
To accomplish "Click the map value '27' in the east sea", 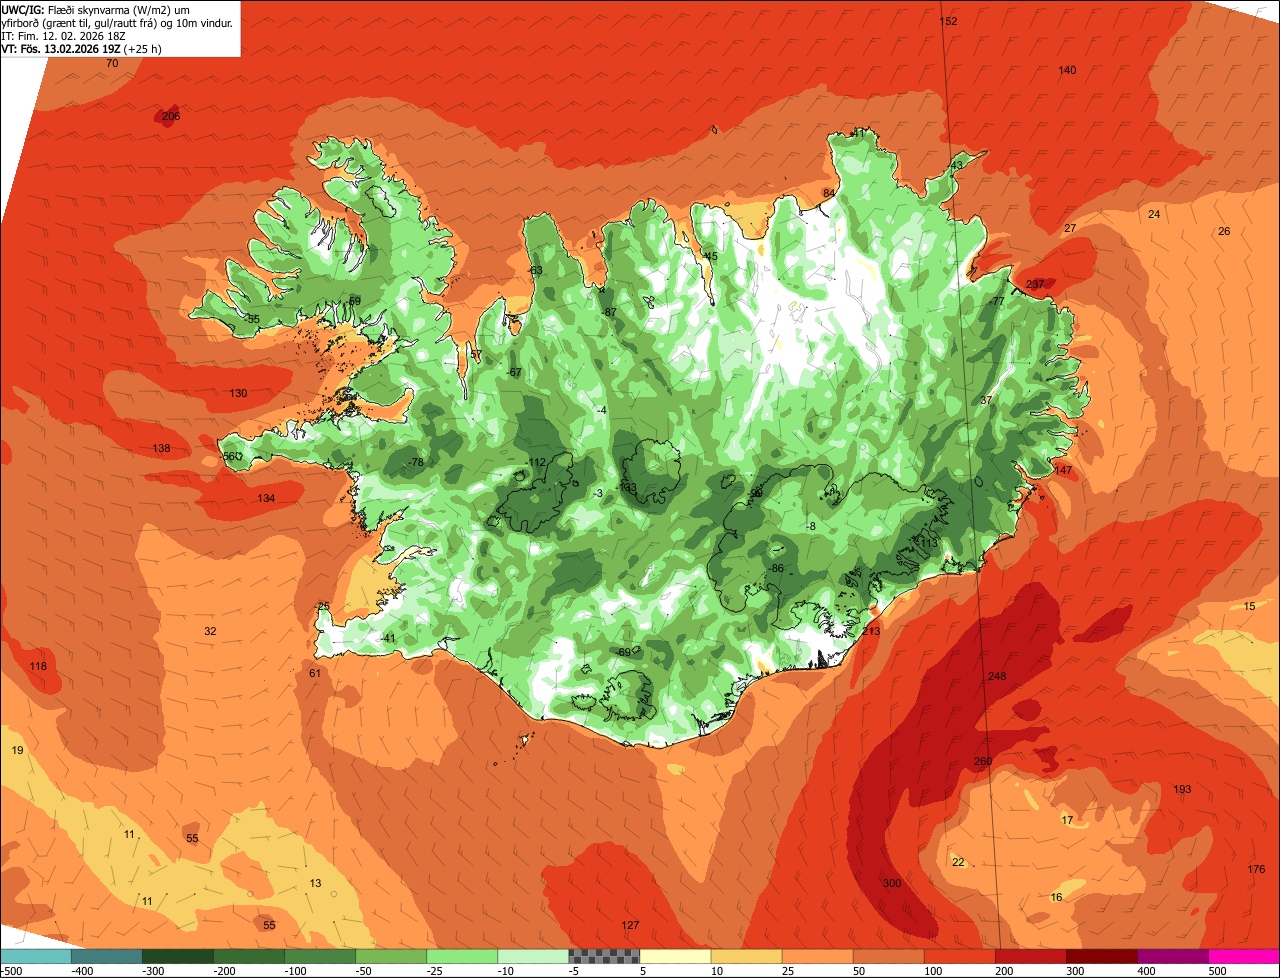I will pyautogui.click(x=1070, y=229).
